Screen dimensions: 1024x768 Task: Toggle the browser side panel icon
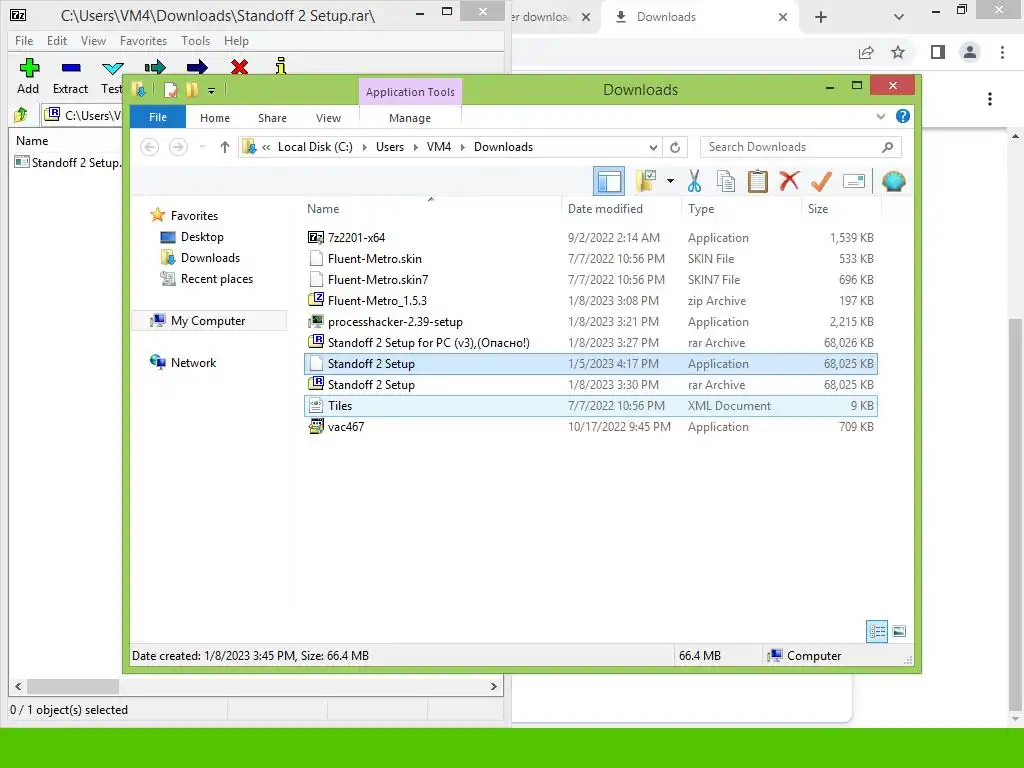coord(938,52)
